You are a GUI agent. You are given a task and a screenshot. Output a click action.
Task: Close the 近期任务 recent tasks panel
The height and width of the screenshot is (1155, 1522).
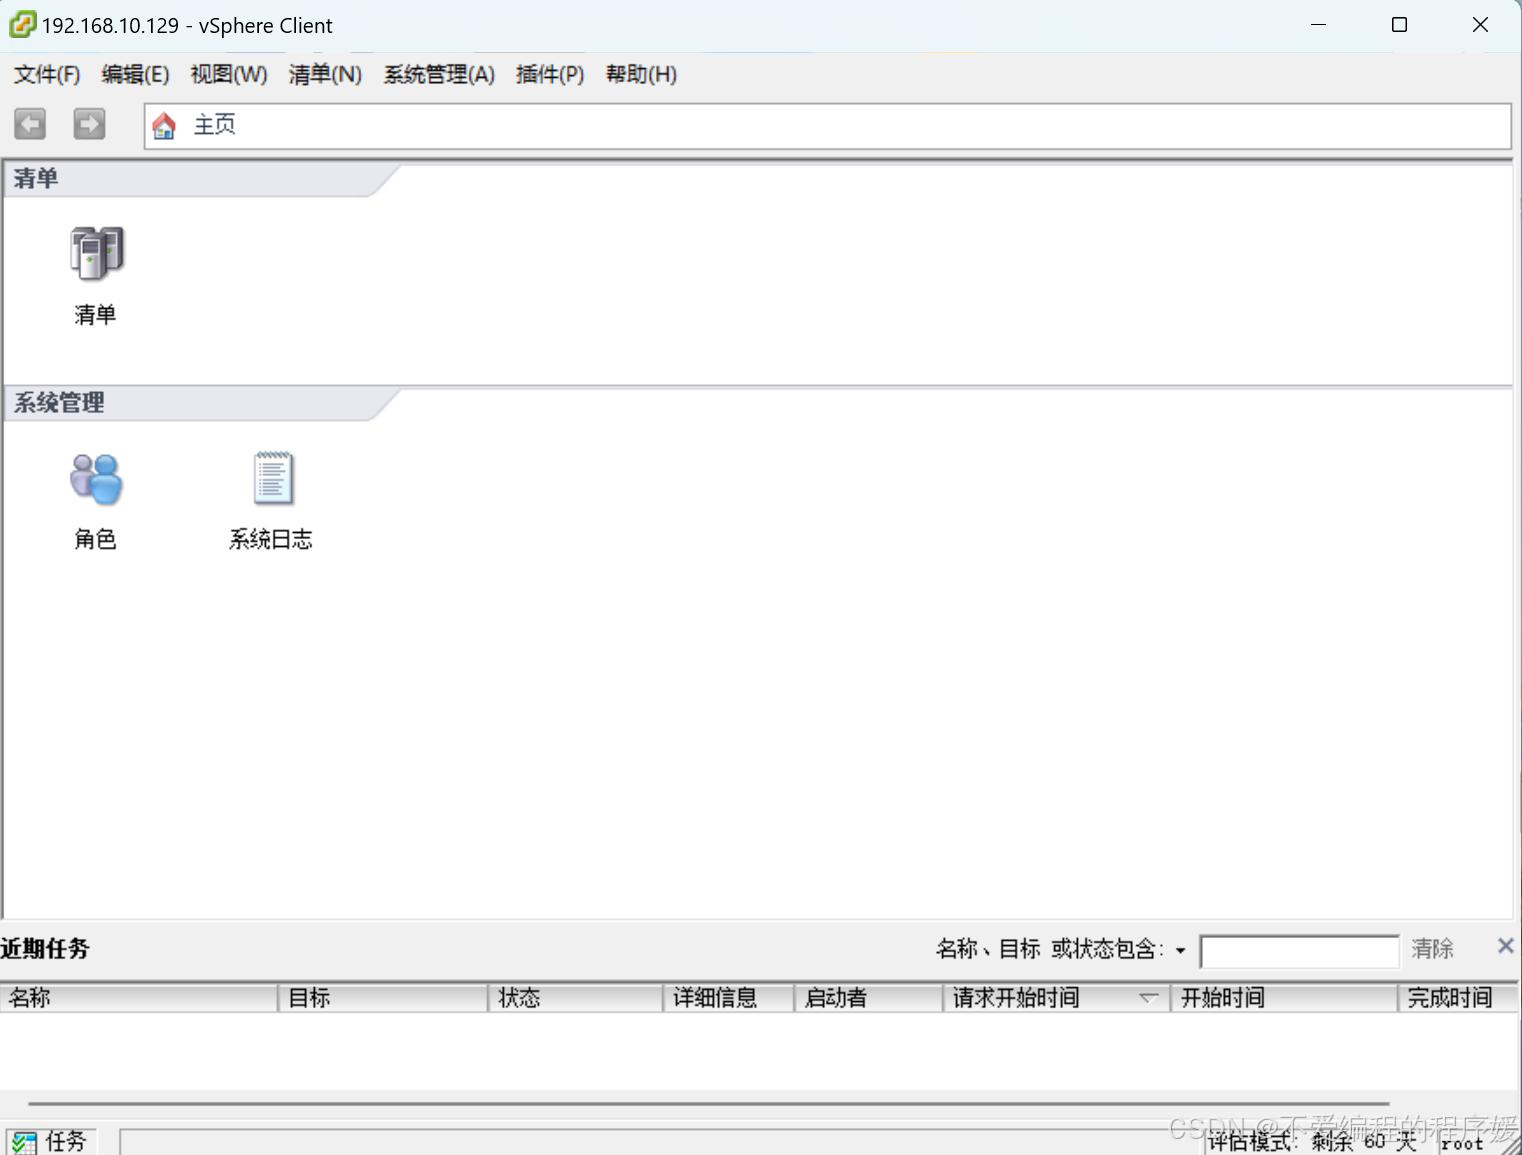(1505, 946)
